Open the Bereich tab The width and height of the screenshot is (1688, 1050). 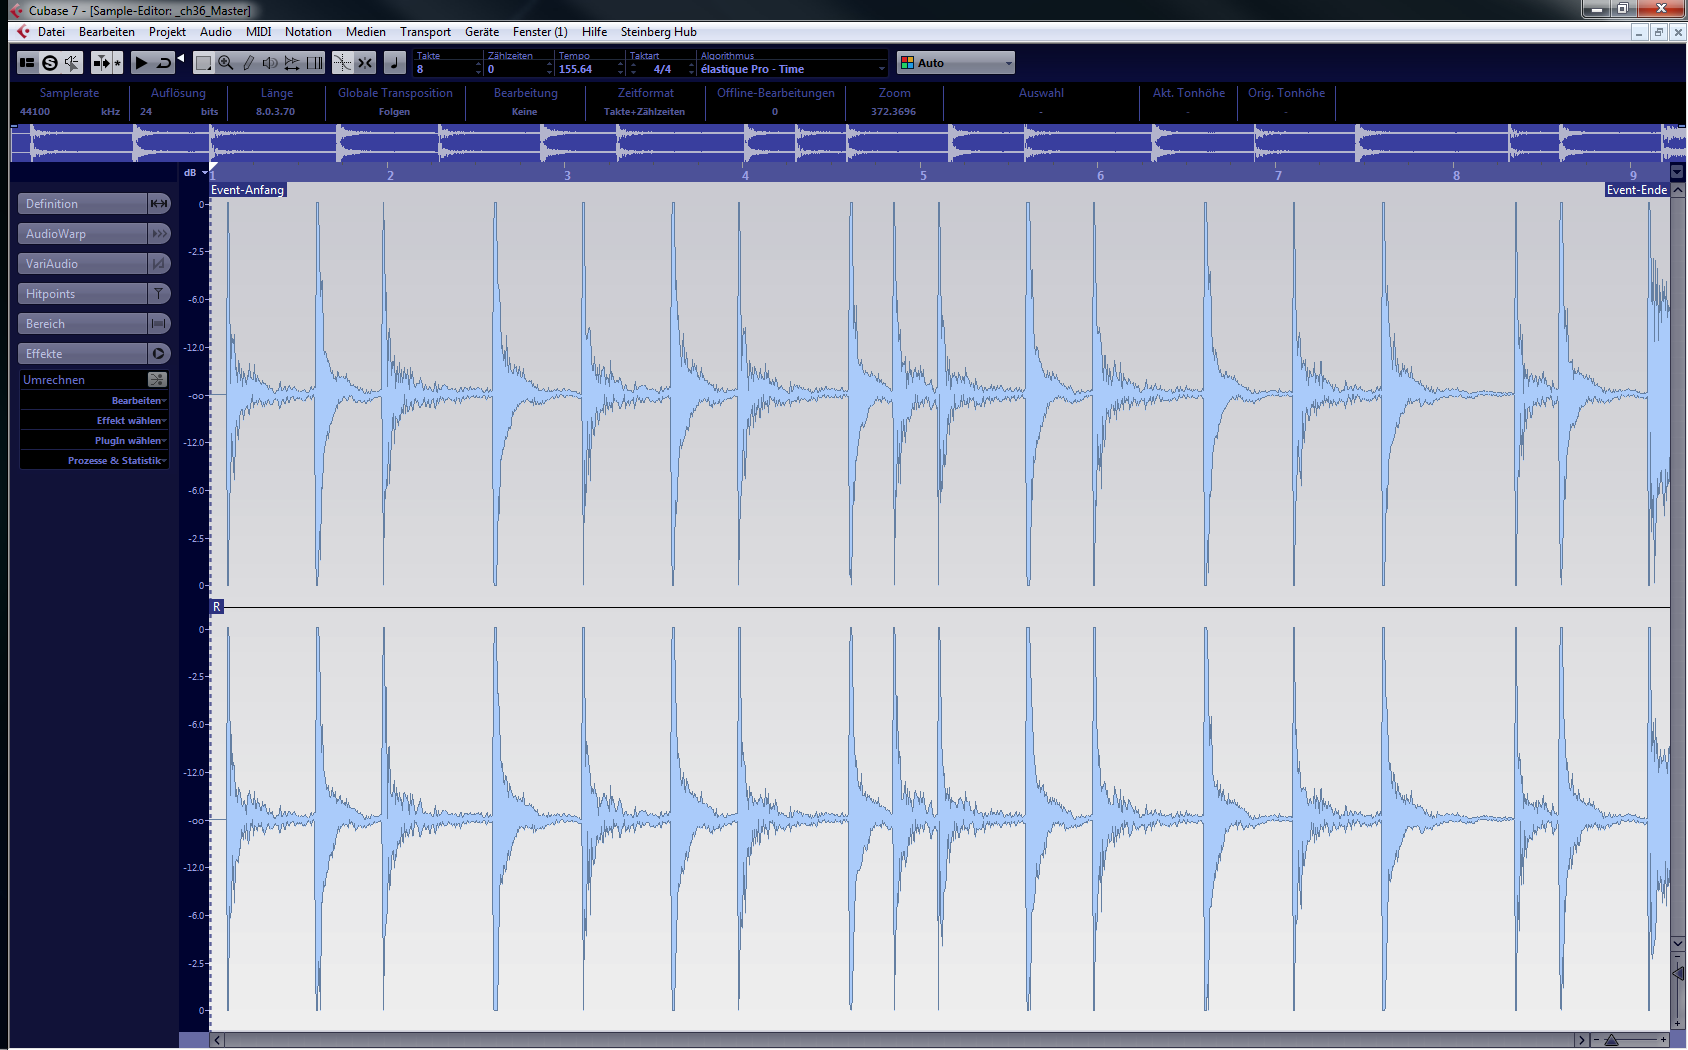coord(82,324)
